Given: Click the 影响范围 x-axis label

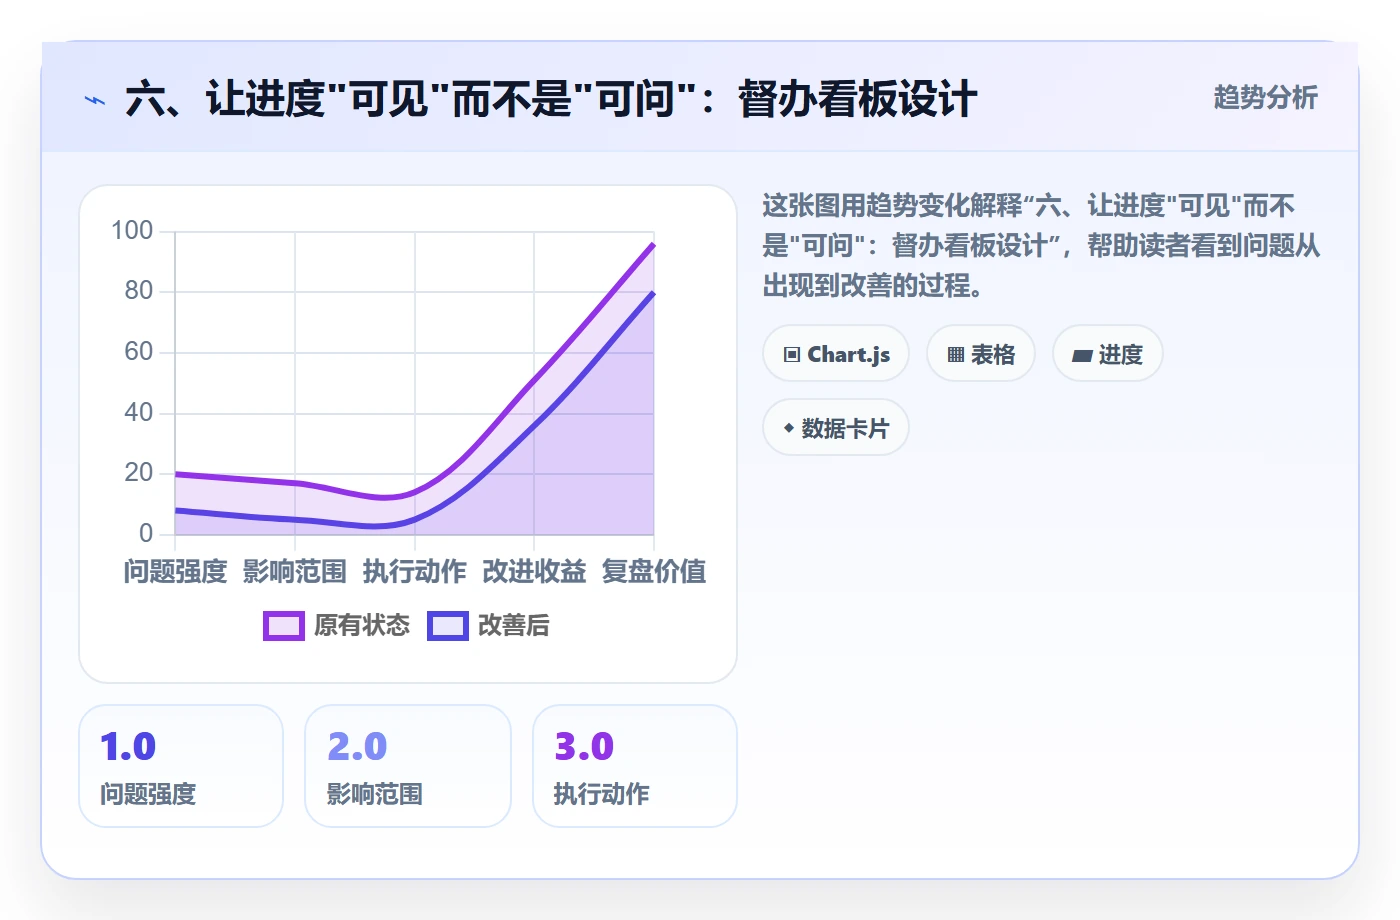Looking at the screenshot, I should click(295, 572).
